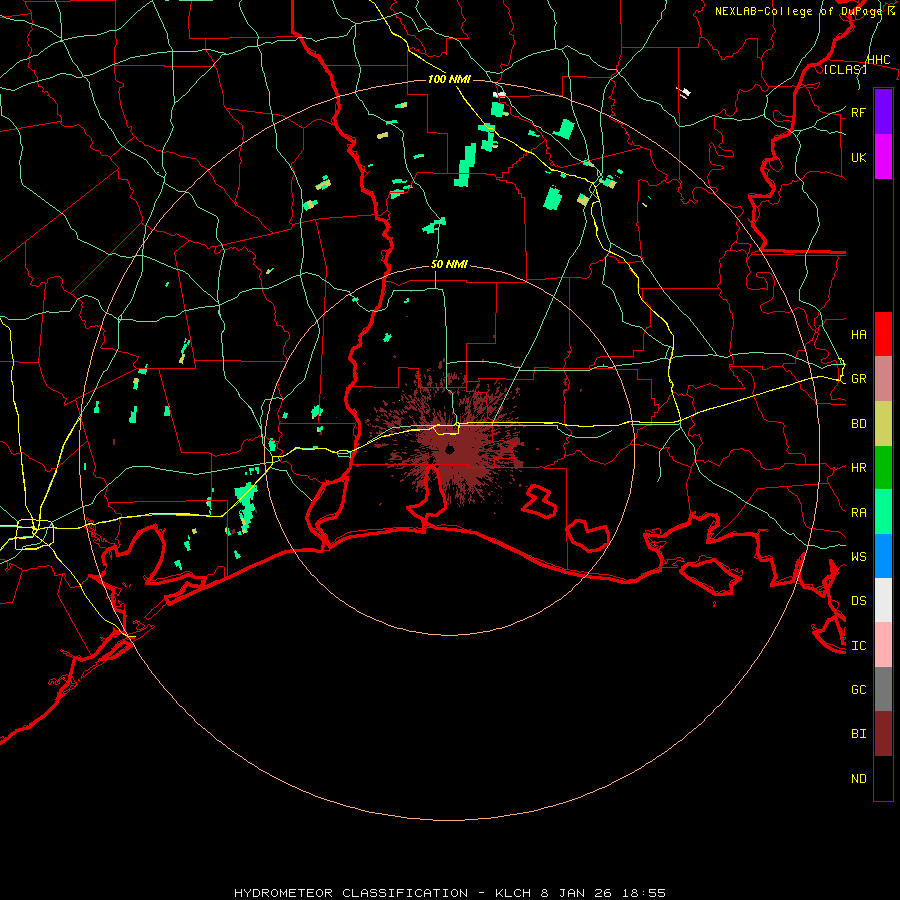The height and width of the screenshot is (900, 900).
Task: Click the BI dark red color swatch
Action: tap(883, 734)
